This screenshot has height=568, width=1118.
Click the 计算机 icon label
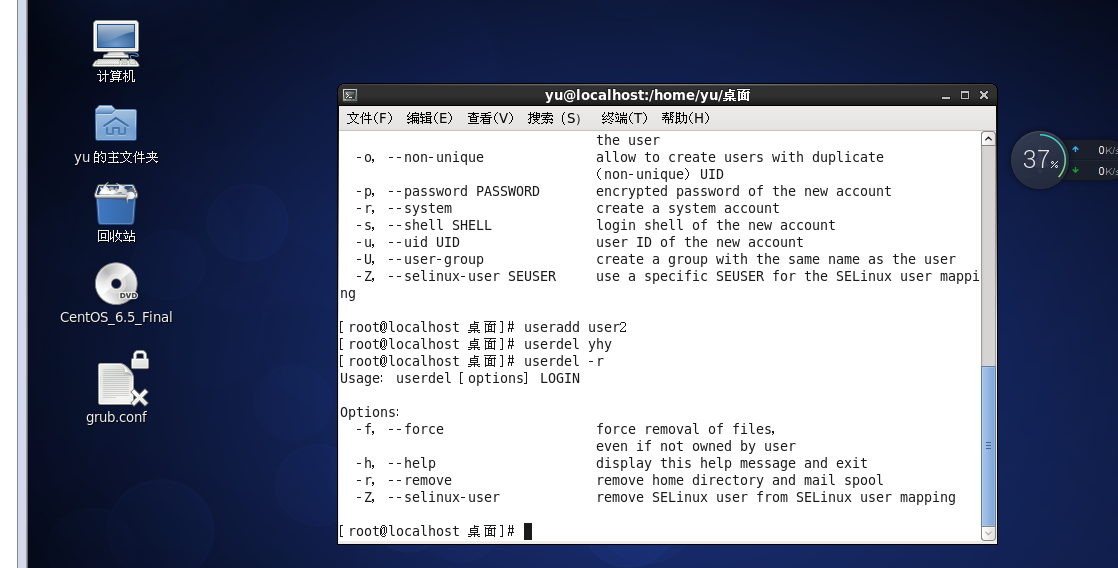(x=116, y=76)
